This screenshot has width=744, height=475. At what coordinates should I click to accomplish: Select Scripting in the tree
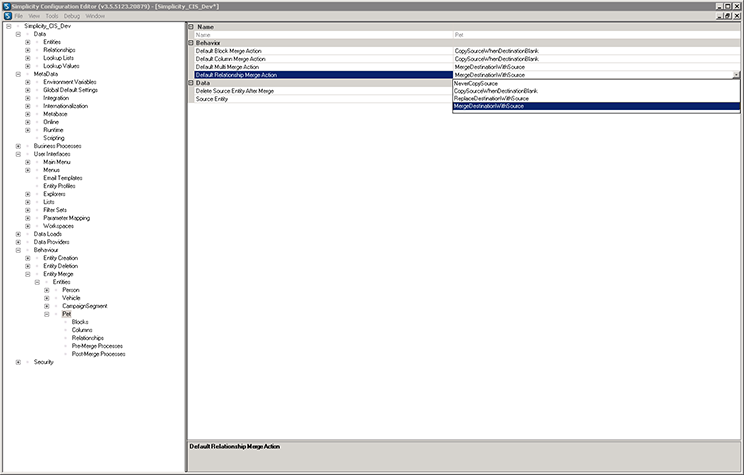click(54, 138)
